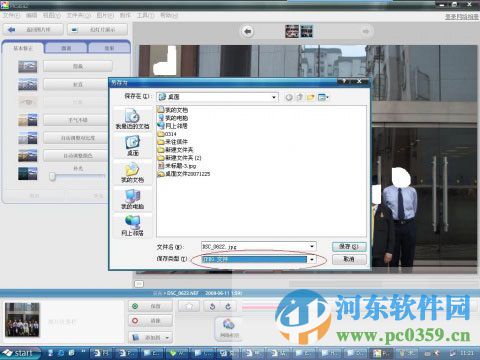
Task: Open the Basic Fixes (基本修正) tab
Action: pos(23,48)
